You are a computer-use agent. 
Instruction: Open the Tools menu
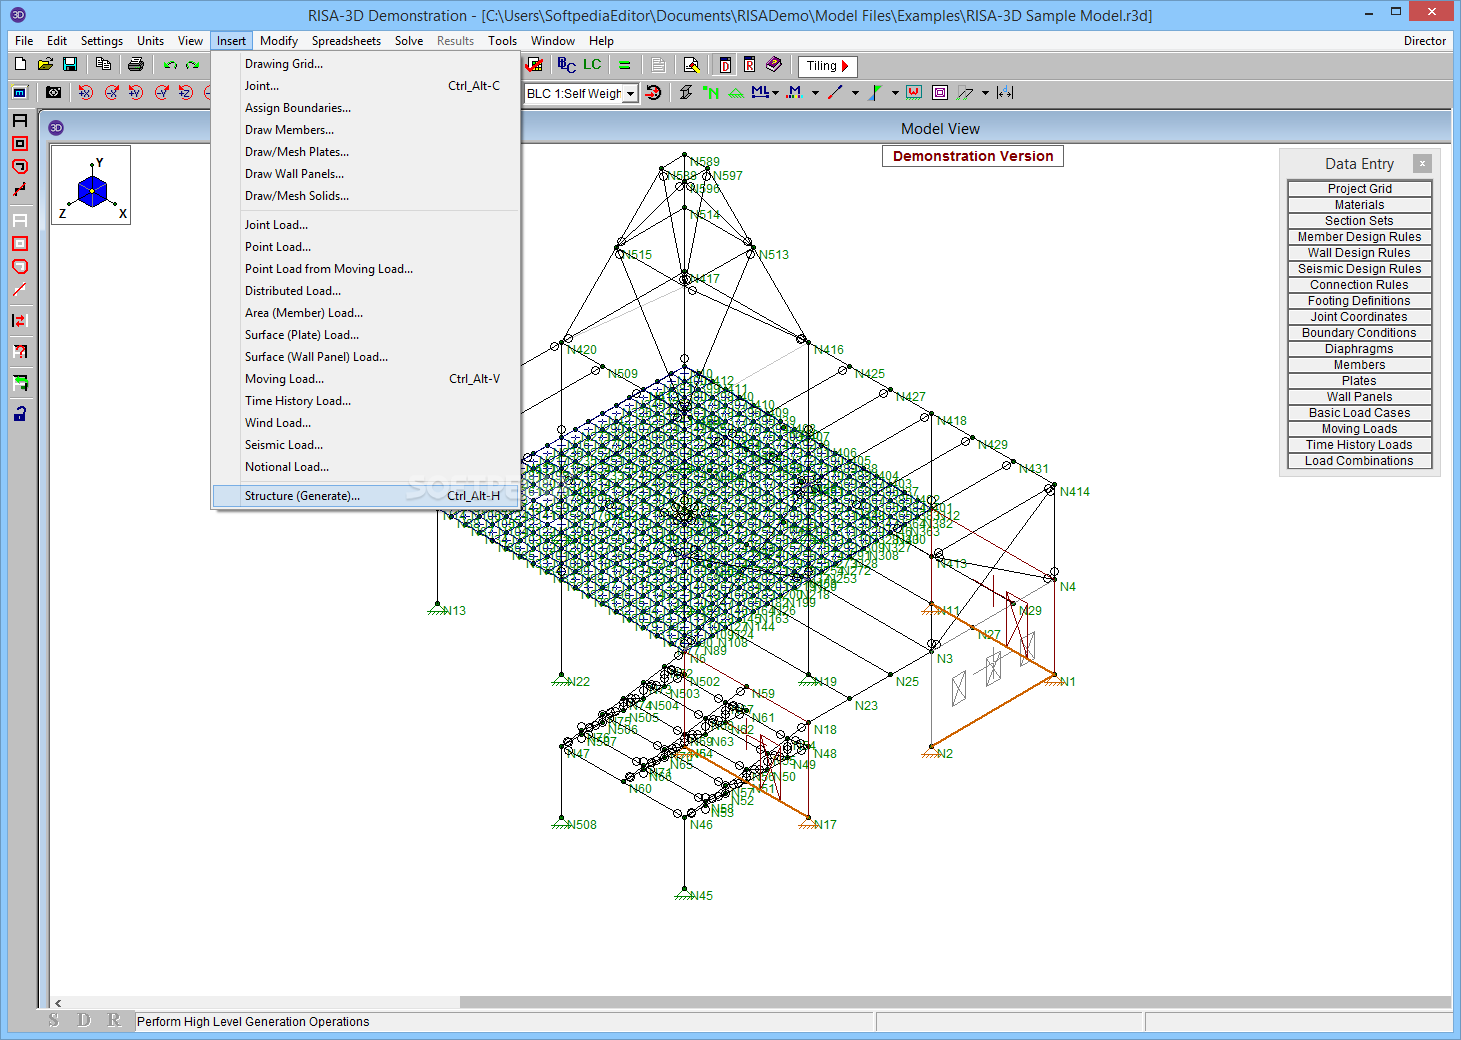(502, 41)
